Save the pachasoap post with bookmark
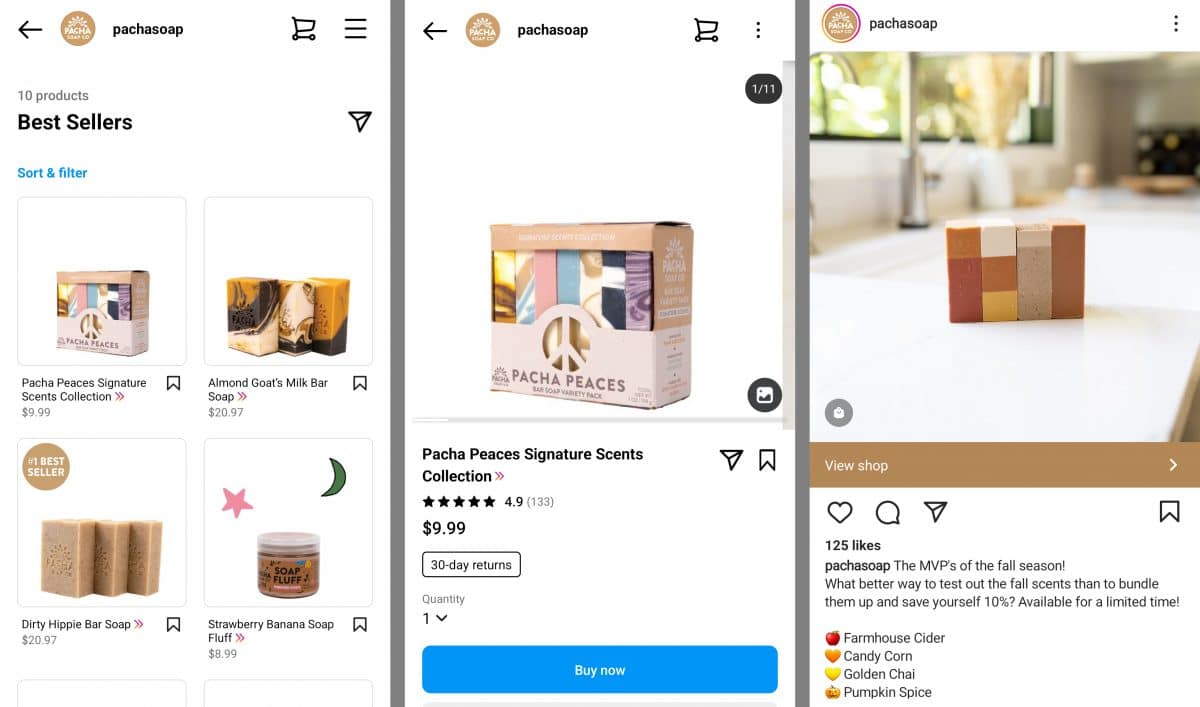 1169,512
